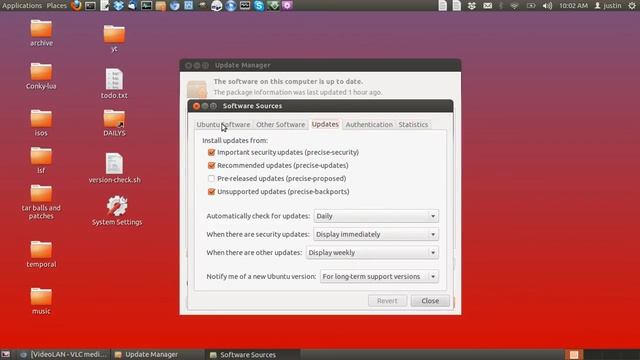This screenshot has height=360, width=640.
Task: Select the todo.txt file icon
Action: pyautogui.click(x=114, y=84)
